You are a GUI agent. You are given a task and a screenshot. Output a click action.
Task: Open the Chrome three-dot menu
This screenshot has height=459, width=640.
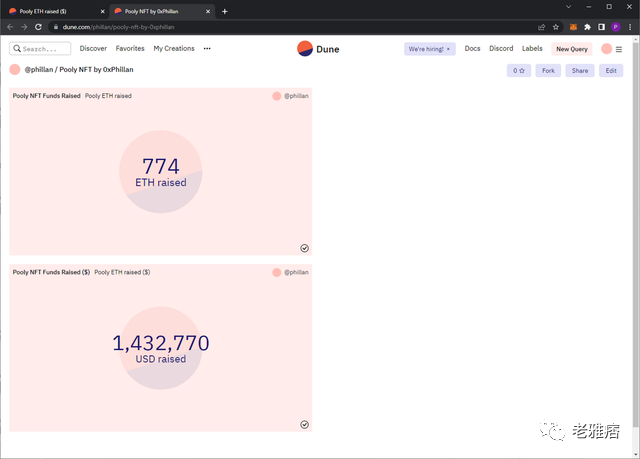coord(630,27)
